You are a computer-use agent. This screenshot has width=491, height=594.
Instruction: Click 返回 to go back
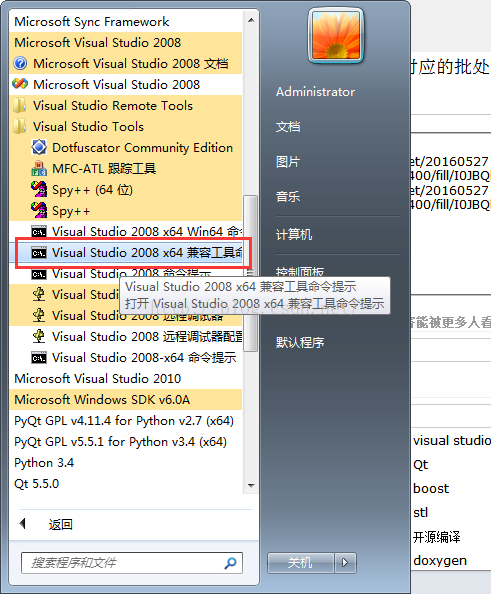61,524
